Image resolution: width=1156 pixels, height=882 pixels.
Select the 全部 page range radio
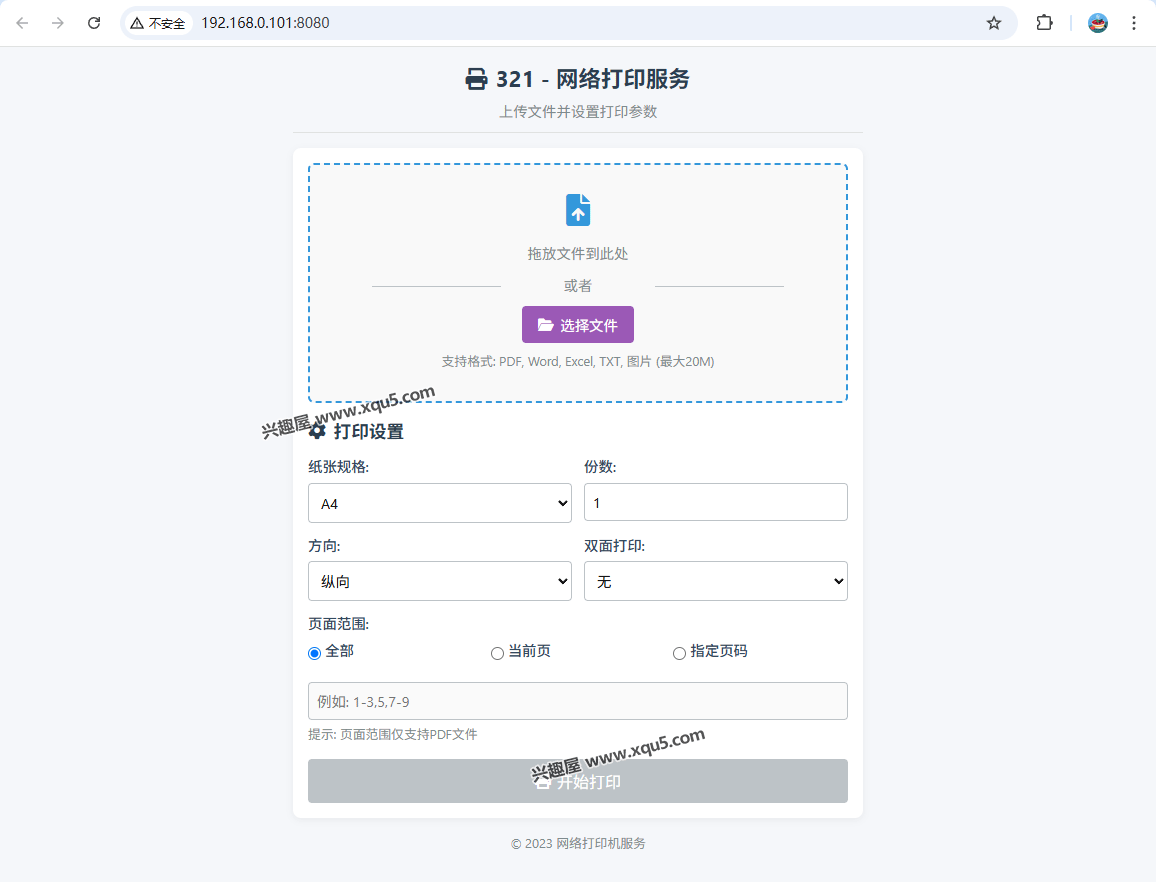click(x=315, y=653)
